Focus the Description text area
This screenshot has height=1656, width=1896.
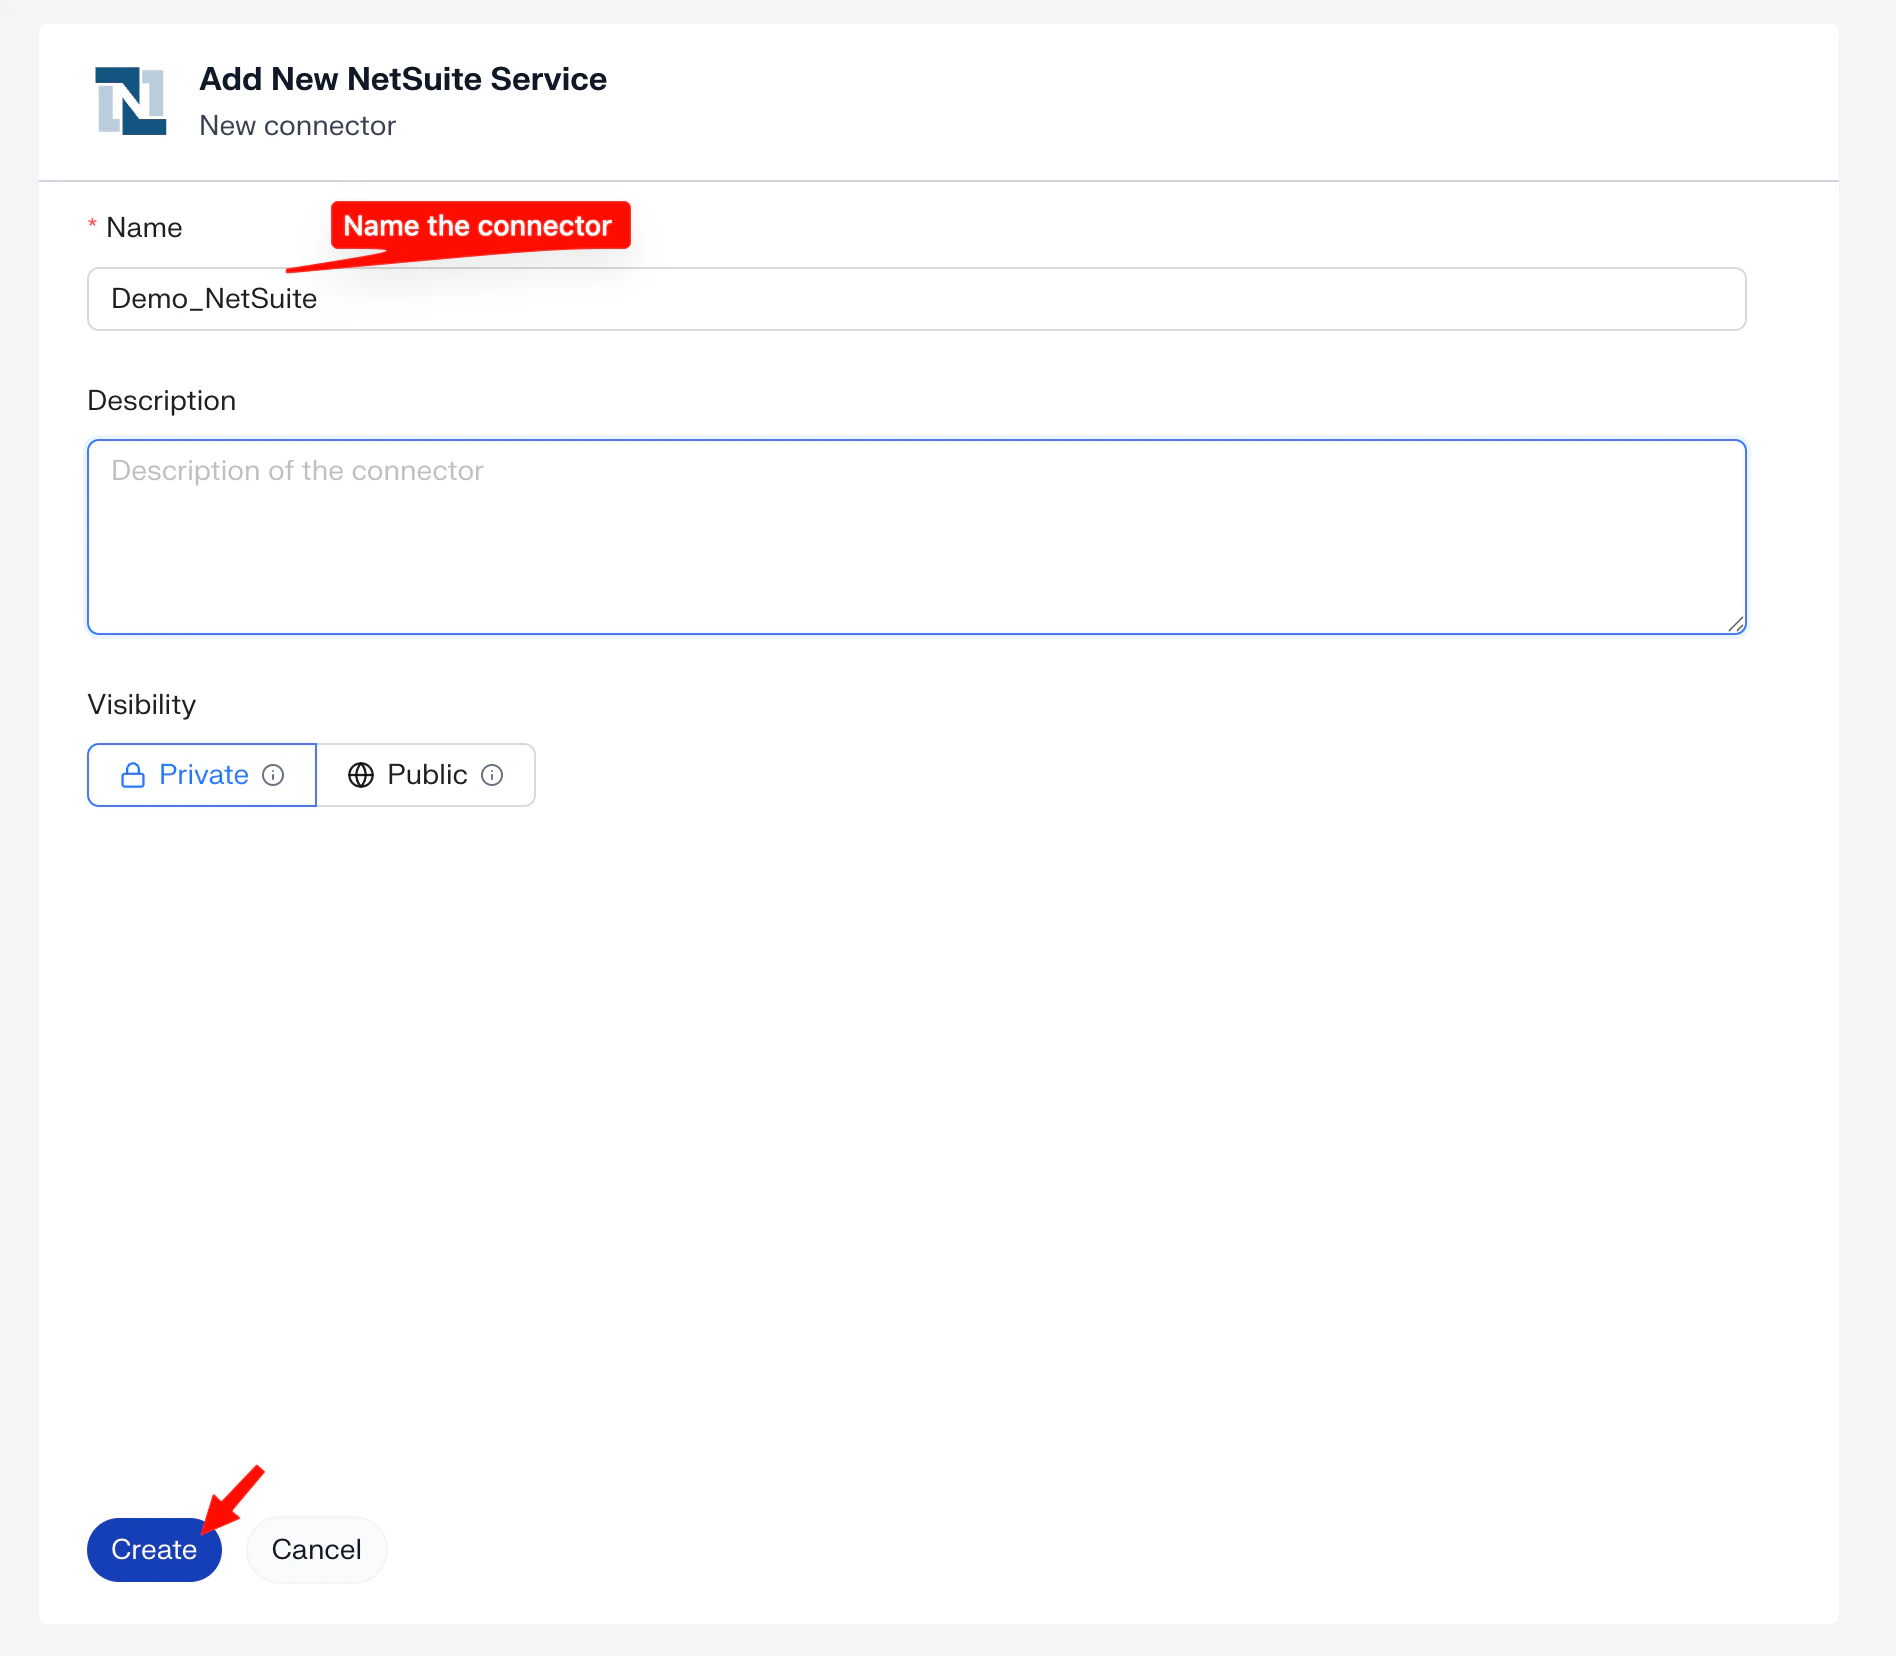tap(916, 537)
